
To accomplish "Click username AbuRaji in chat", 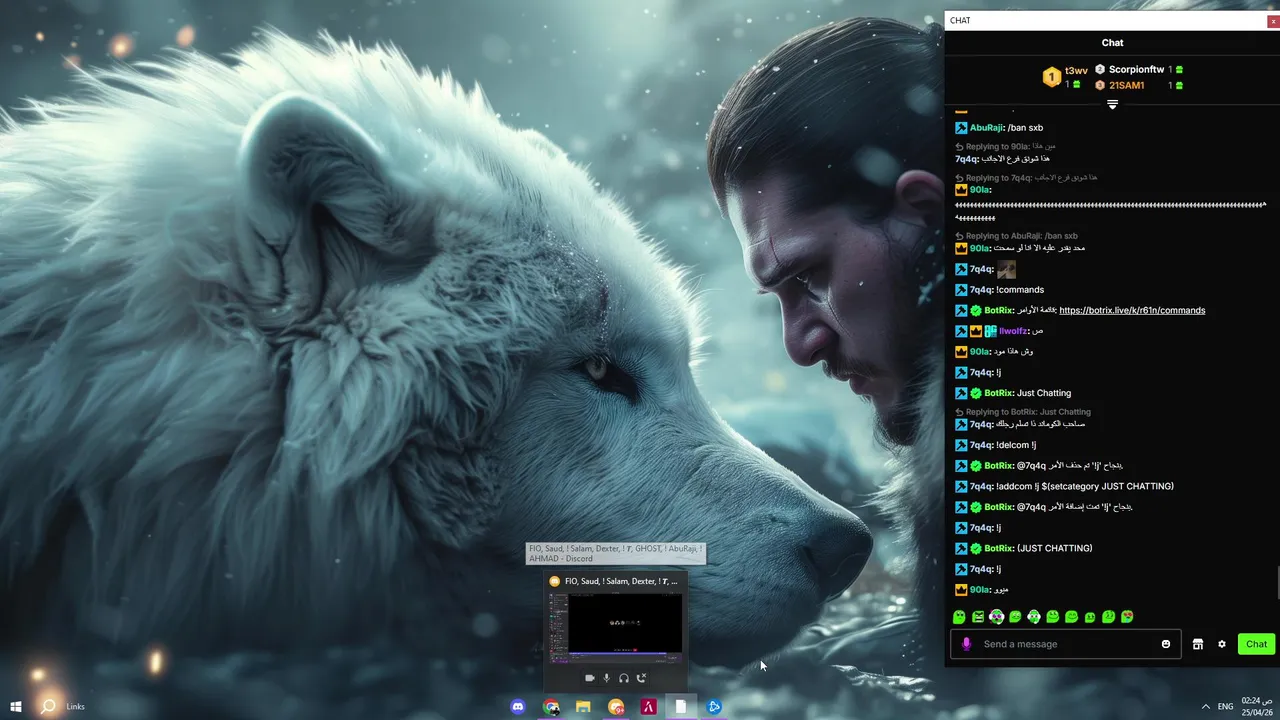I will point(986,128).
